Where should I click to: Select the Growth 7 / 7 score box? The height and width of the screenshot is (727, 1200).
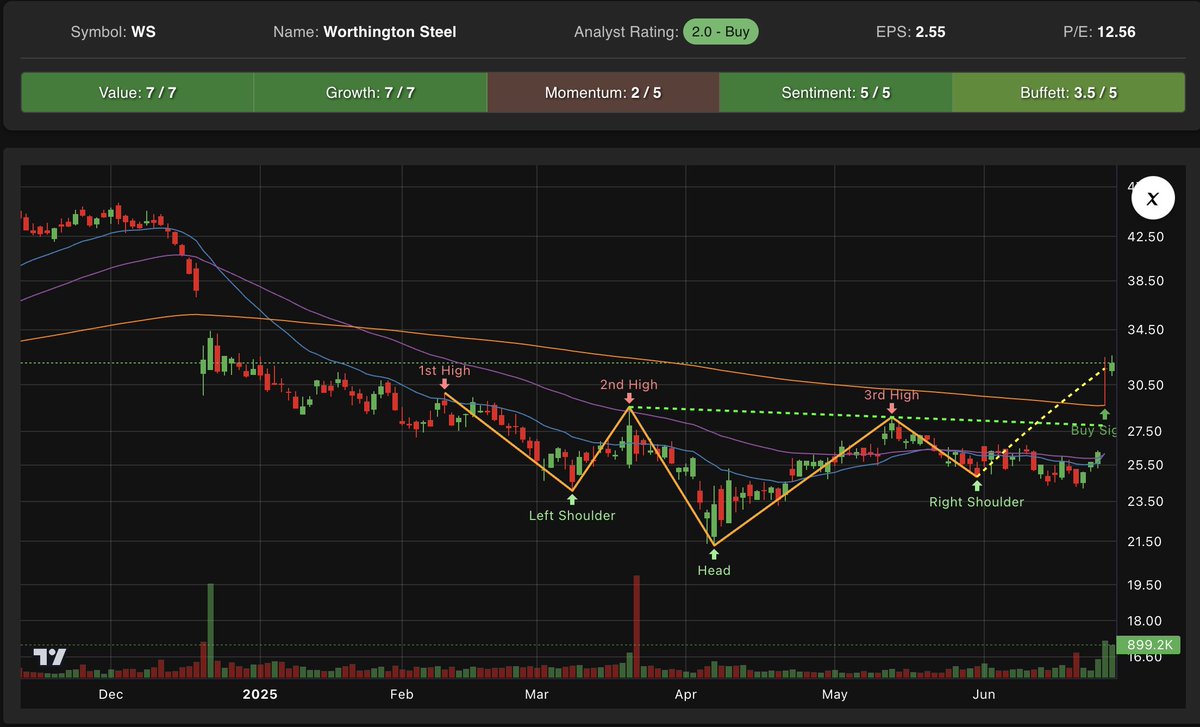(370, 92)
